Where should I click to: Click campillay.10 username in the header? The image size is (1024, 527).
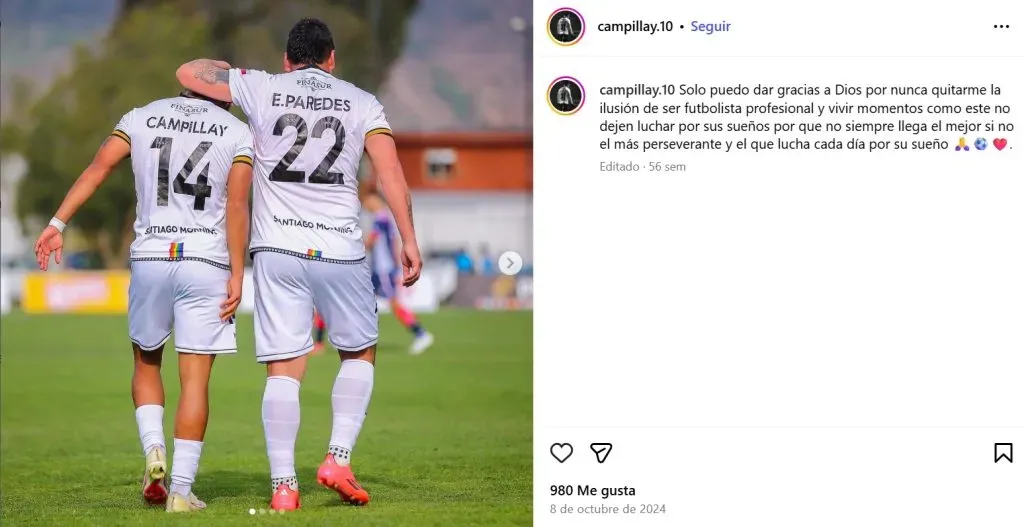pyautogui.click(x=635, y=27)
